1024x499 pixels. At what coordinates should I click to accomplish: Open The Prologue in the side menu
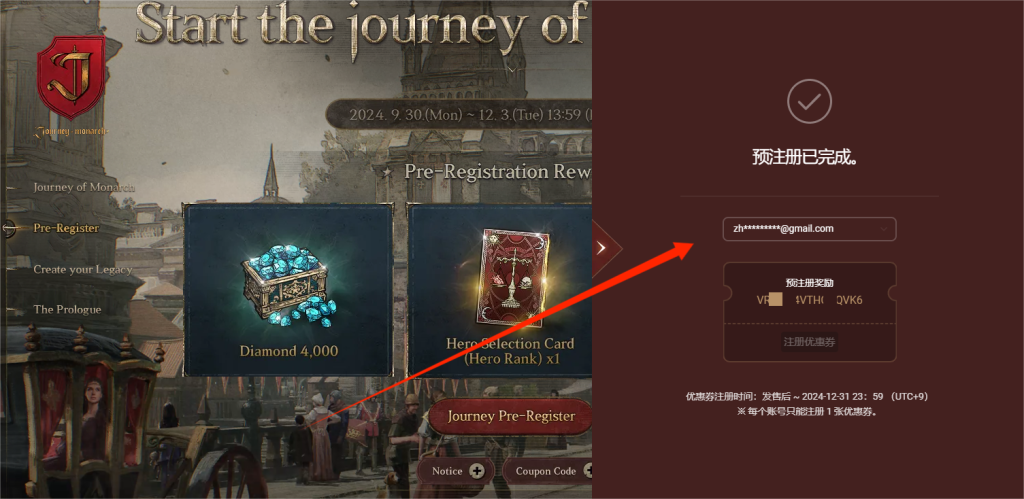(67, 310)
